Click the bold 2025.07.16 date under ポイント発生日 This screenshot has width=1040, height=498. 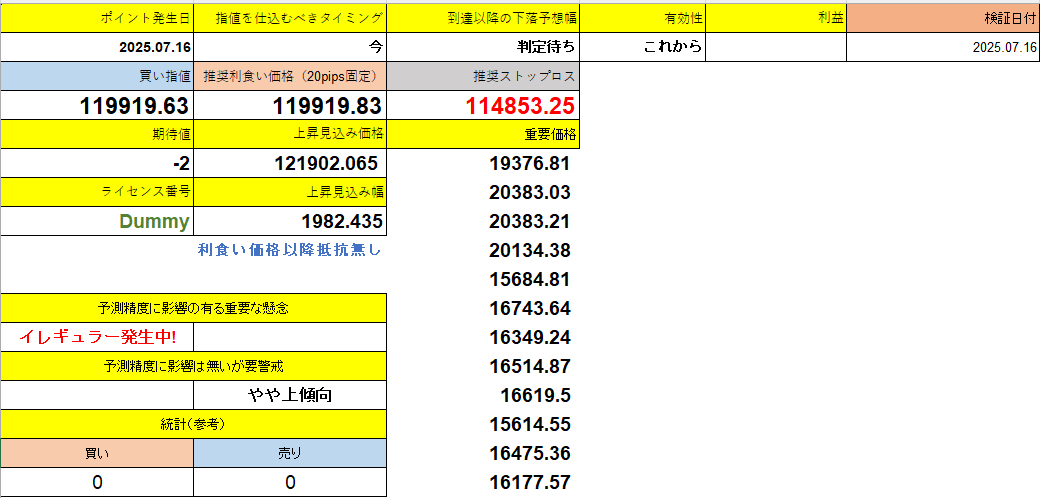[x=97, y=48]
